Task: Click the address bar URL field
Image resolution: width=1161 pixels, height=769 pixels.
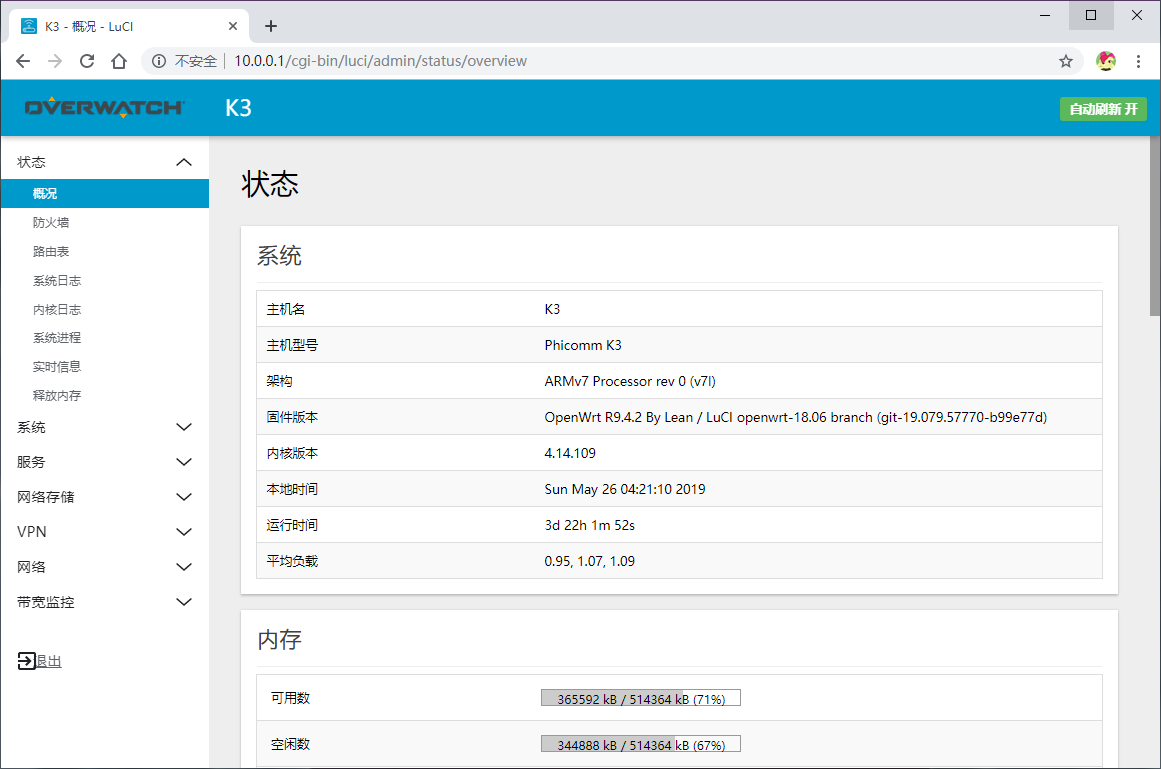Action: tap(600, 61)
